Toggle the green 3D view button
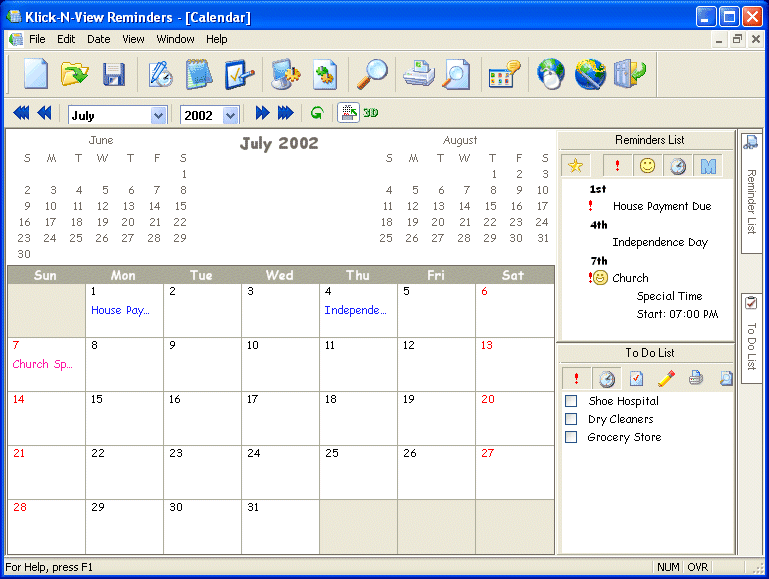The width and height of the screenshot is (769, 579). click(x=370, y=113)
